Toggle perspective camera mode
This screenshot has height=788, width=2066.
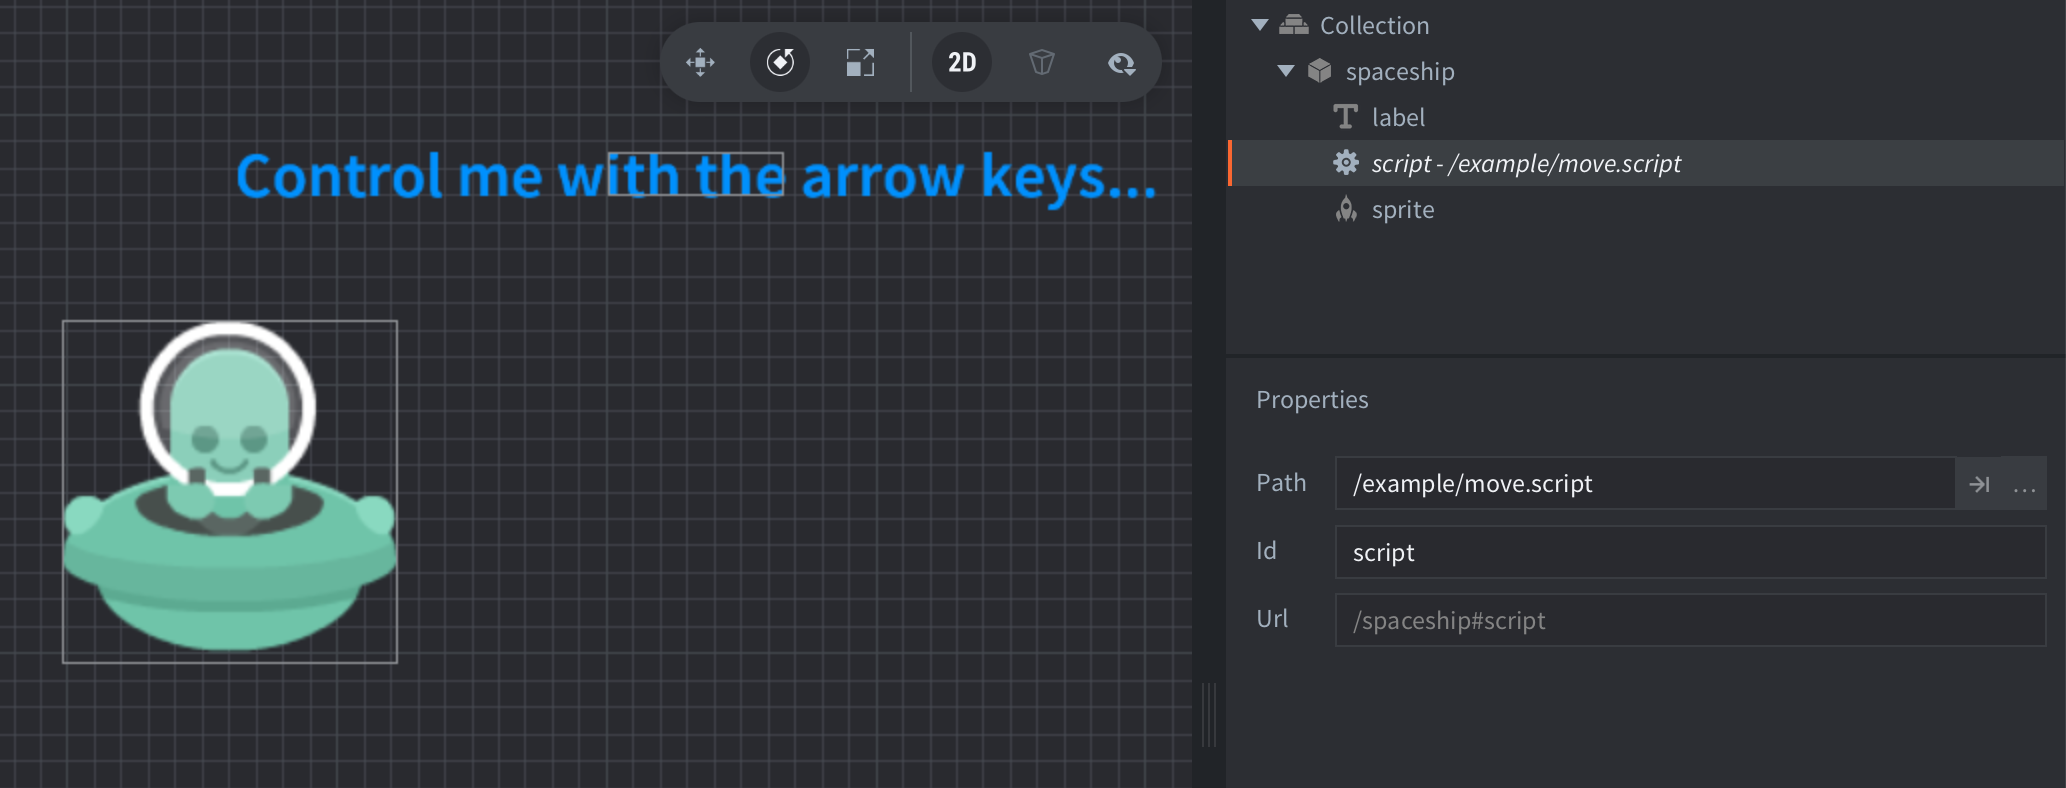click(x=1042, y=62)
